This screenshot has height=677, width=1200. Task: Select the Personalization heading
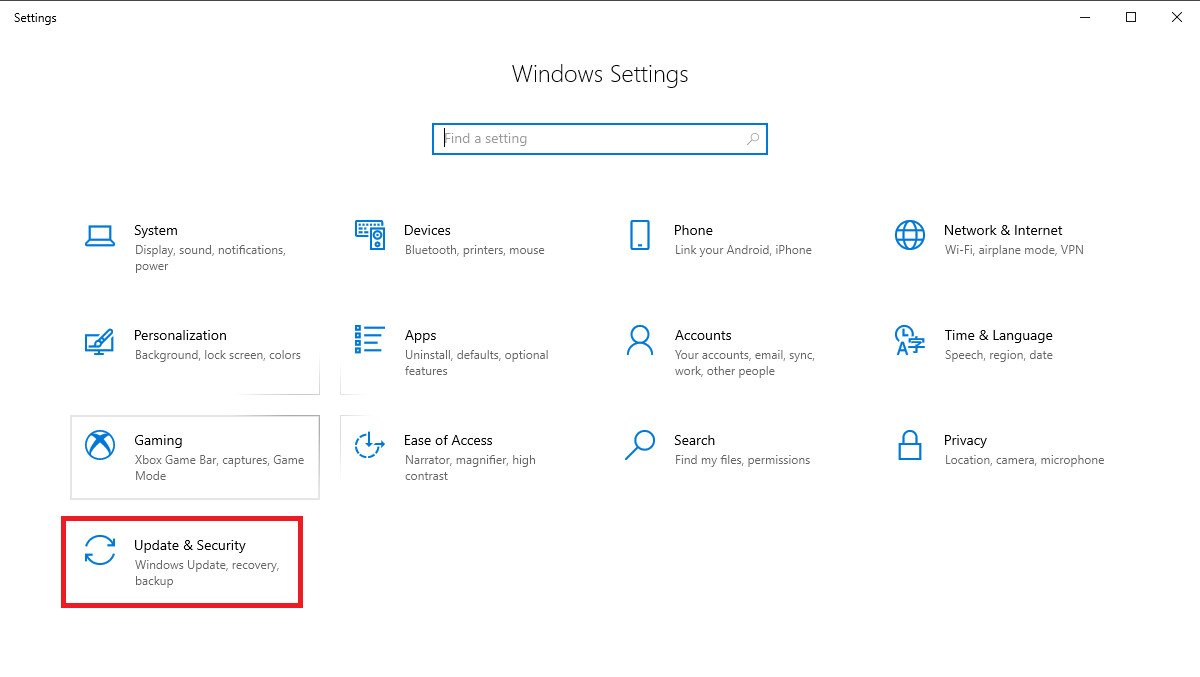[180, 335]
